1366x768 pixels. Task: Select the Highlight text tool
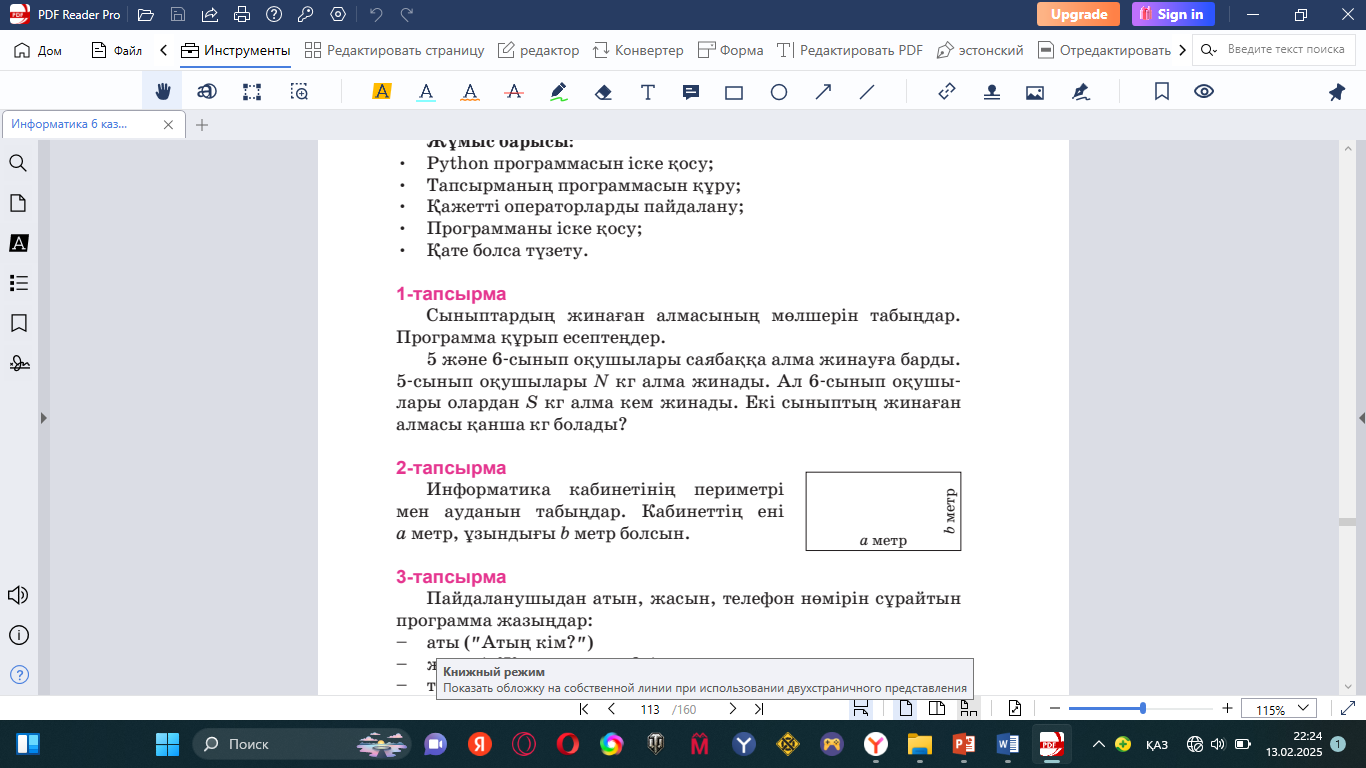point(381,92)
